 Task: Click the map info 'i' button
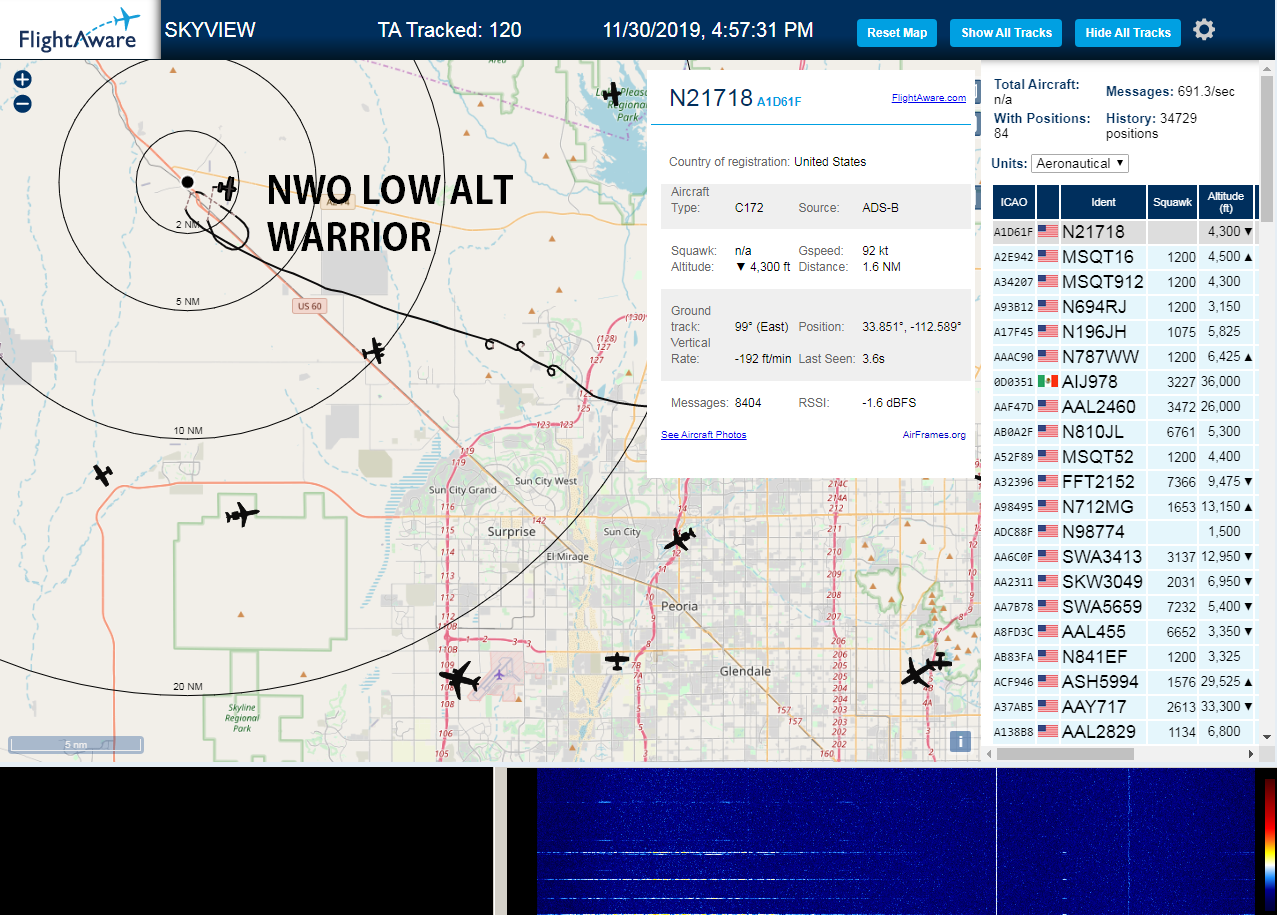960,741
